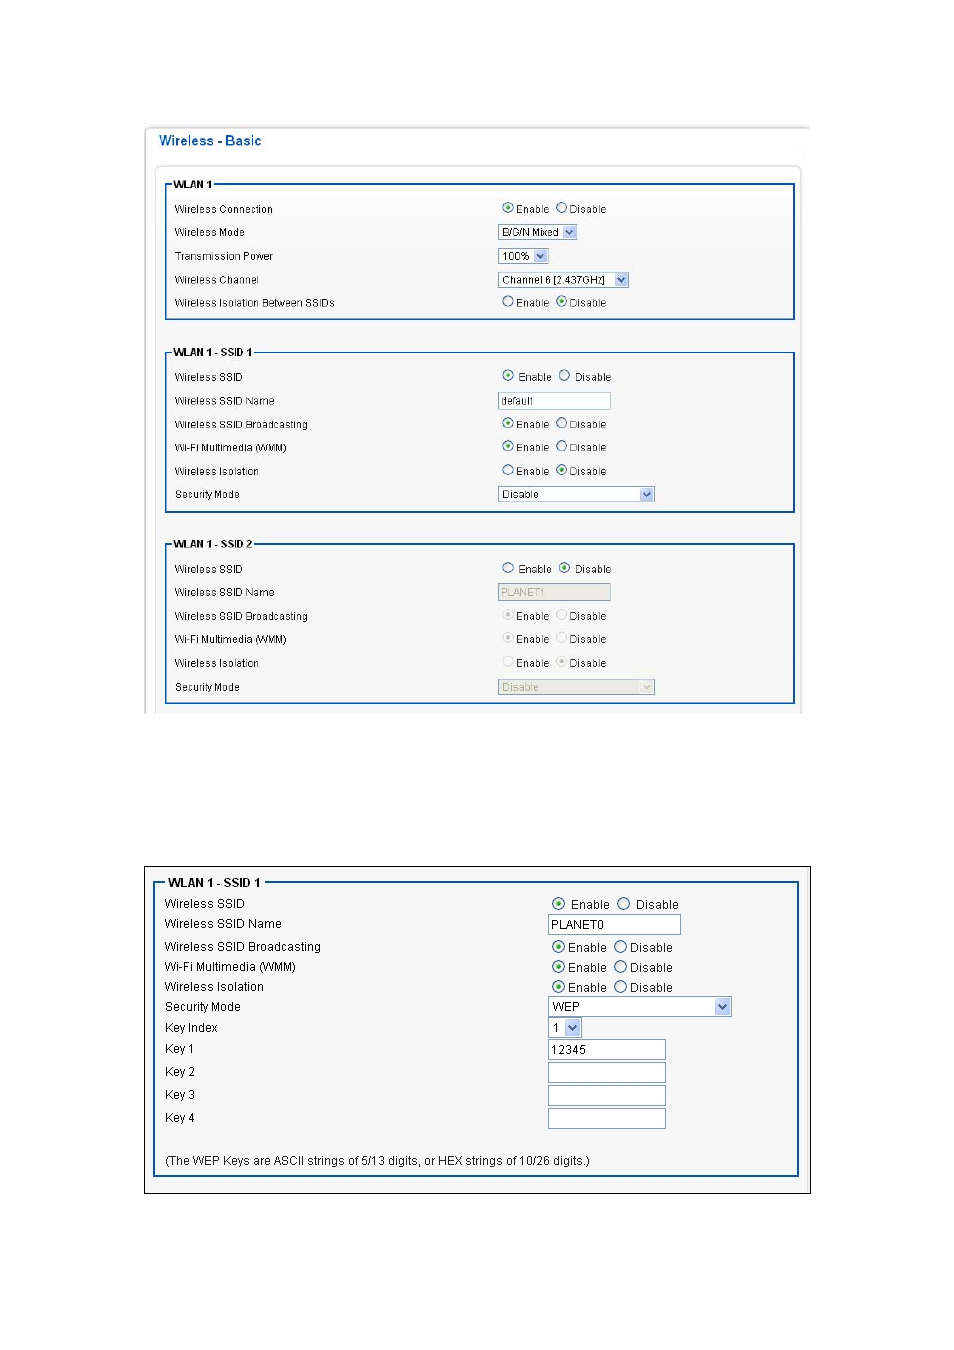Screen dimensions: 954x1350
Task: Enable WMM in bottom WEP panel
Action: click(559, 967)
